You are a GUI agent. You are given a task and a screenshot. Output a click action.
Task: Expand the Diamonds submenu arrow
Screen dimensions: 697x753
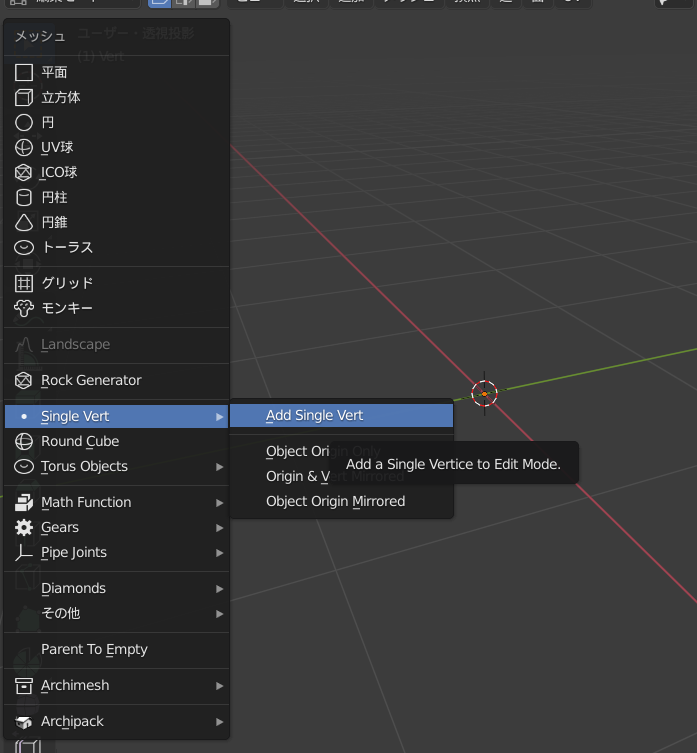pos(220,589)
